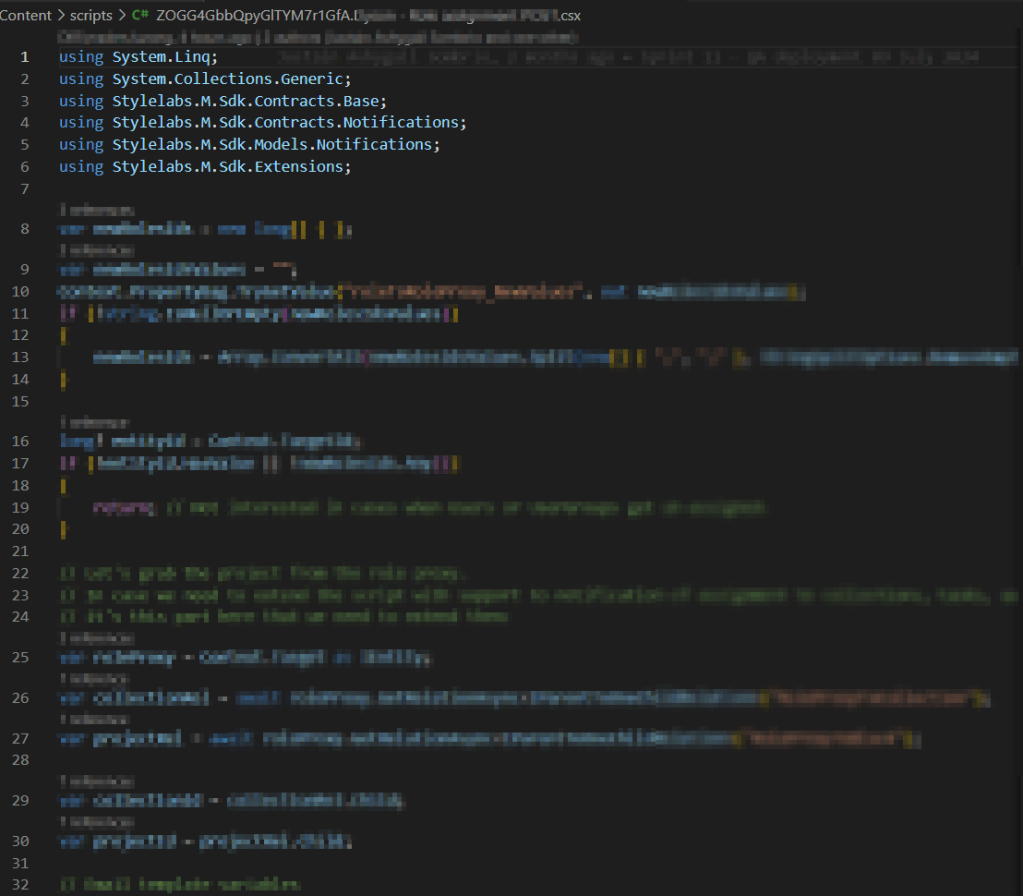Click line number 22 in gutter

click(x=22, y=573)
